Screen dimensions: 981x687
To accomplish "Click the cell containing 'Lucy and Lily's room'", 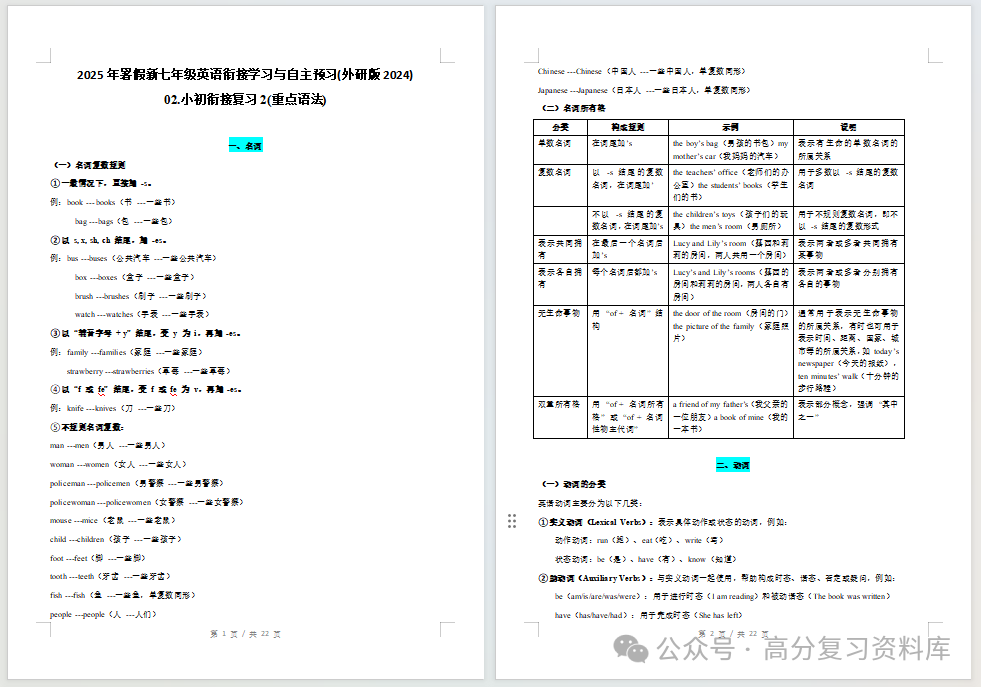I will tap(731, 249).
